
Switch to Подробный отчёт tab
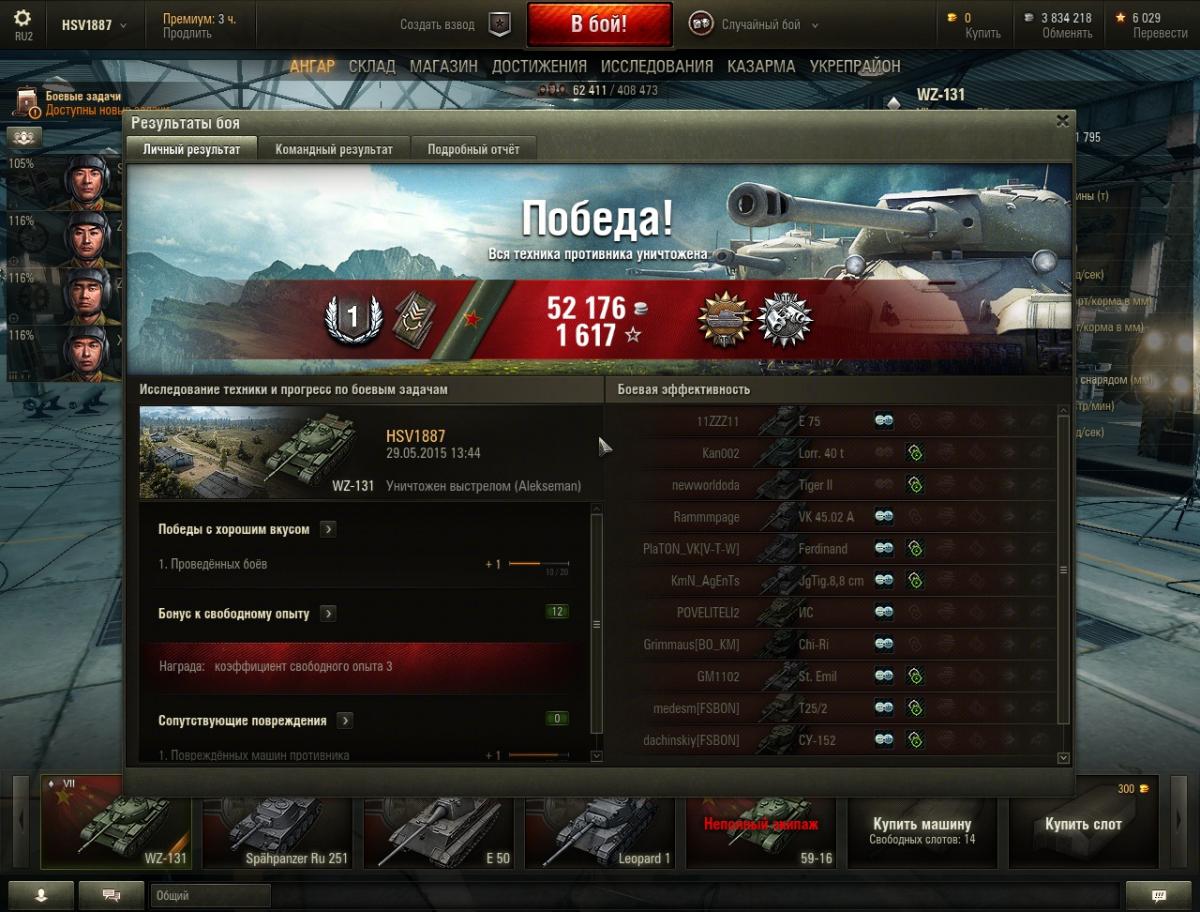(x=474, y=149)
